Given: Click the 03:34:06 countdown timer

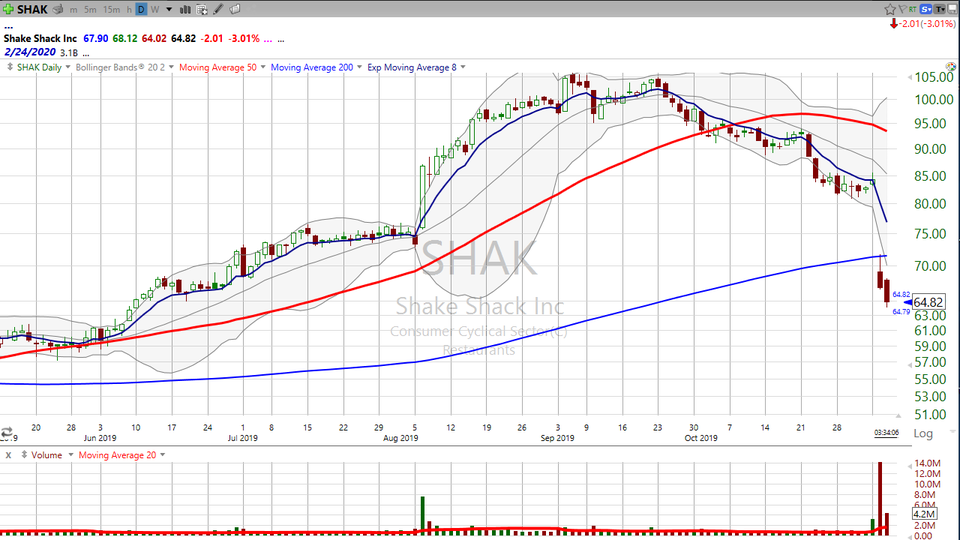Looking at the screenshot, I should [x=886, y=433].
